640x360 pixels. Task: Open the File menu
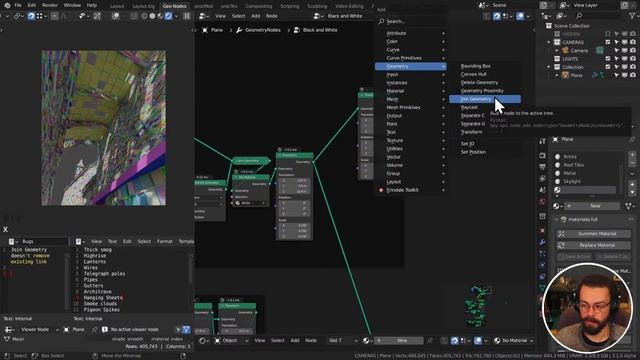[18, 5]
